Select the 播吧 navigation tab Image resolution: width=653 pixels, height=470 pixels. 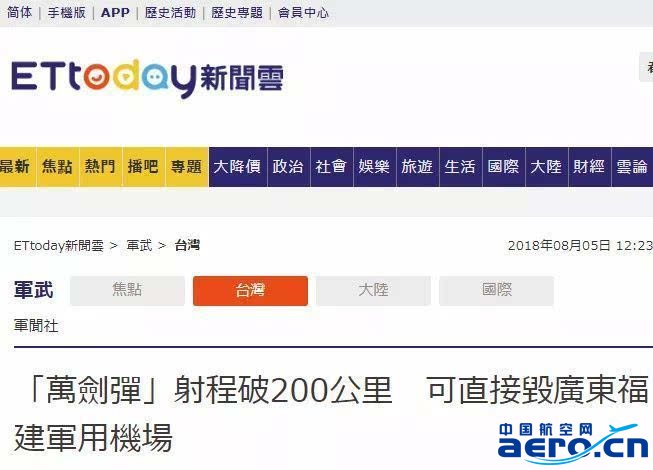click(143, 167)
